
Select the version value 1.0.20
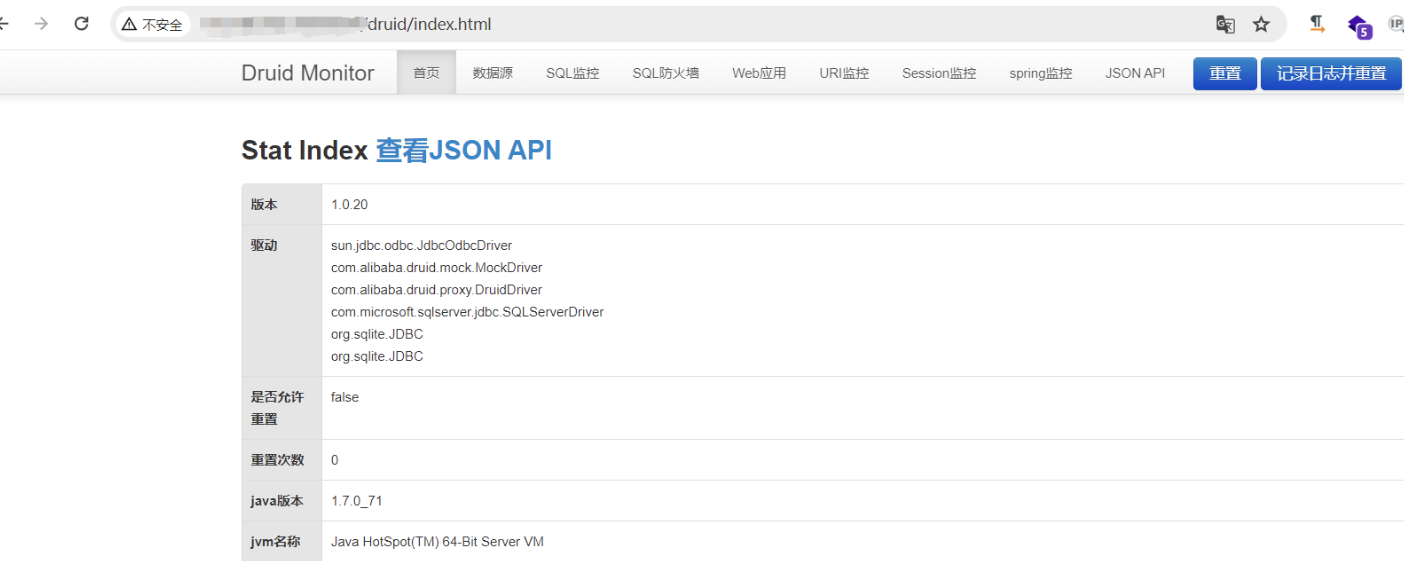click(x=349, y=204)
